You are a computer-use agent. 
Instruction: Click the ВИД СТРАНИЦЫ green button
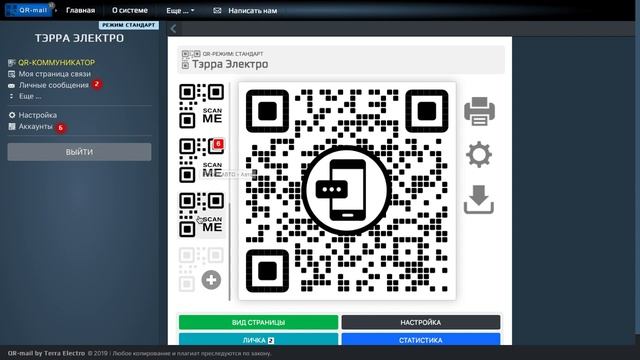pos(258,322)
